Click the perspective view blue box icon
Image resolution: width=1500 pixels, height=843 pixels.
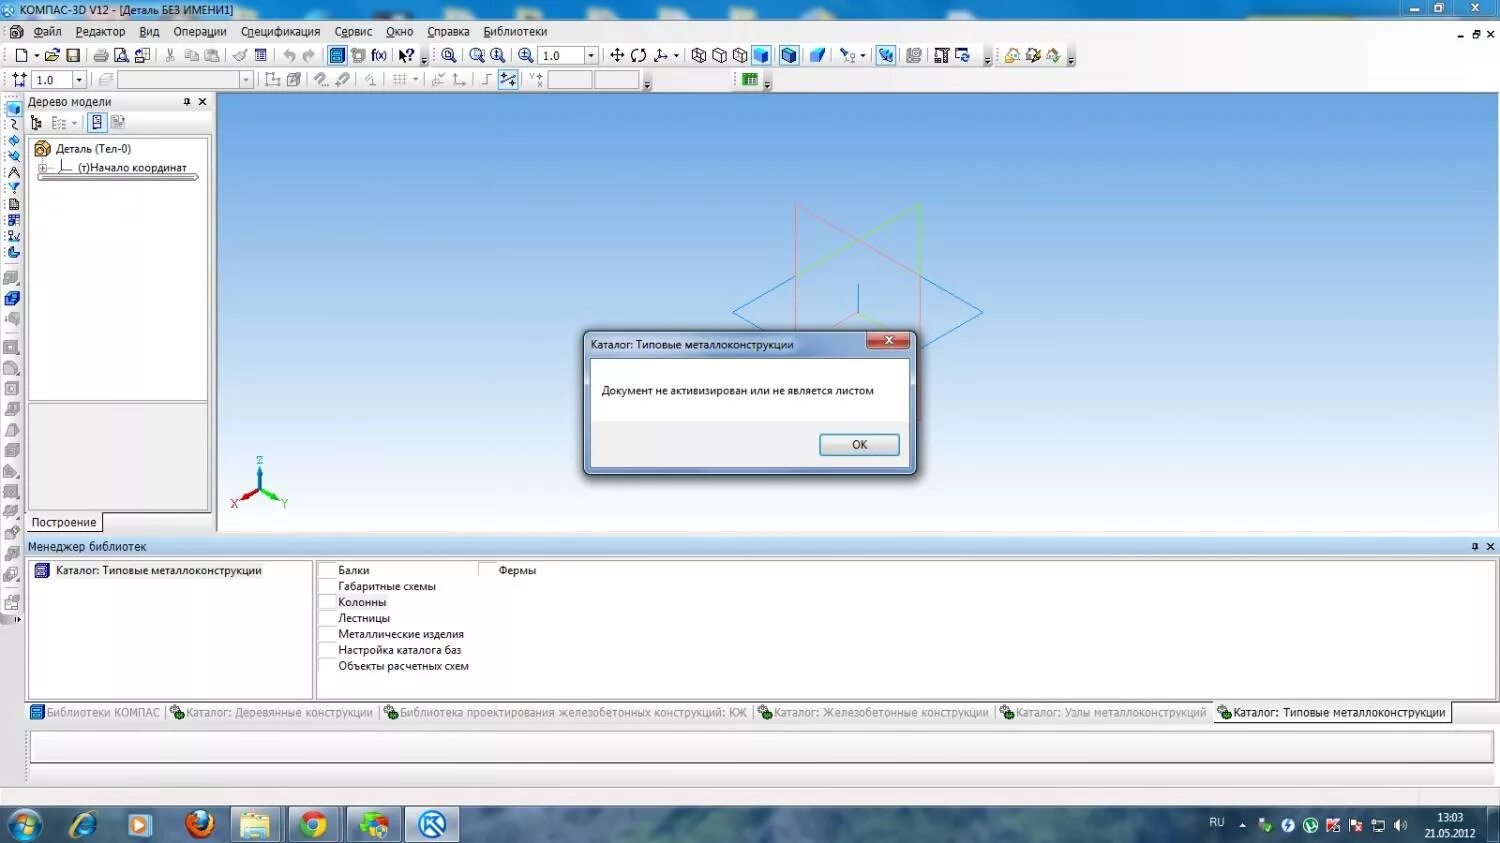817,56
